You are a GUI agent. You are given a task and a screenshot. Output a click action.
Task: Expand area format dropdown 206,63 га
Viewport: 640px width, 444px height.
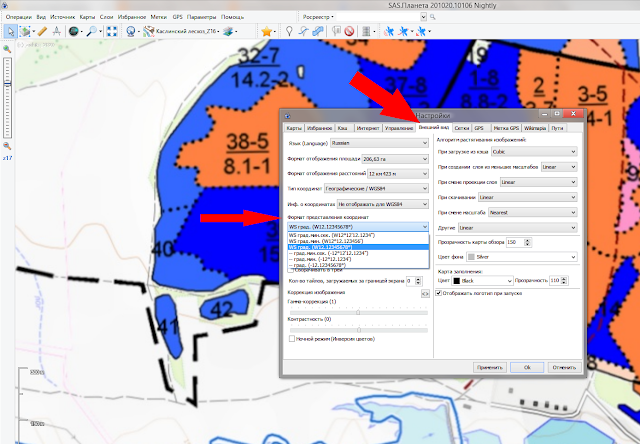point(395,159)
